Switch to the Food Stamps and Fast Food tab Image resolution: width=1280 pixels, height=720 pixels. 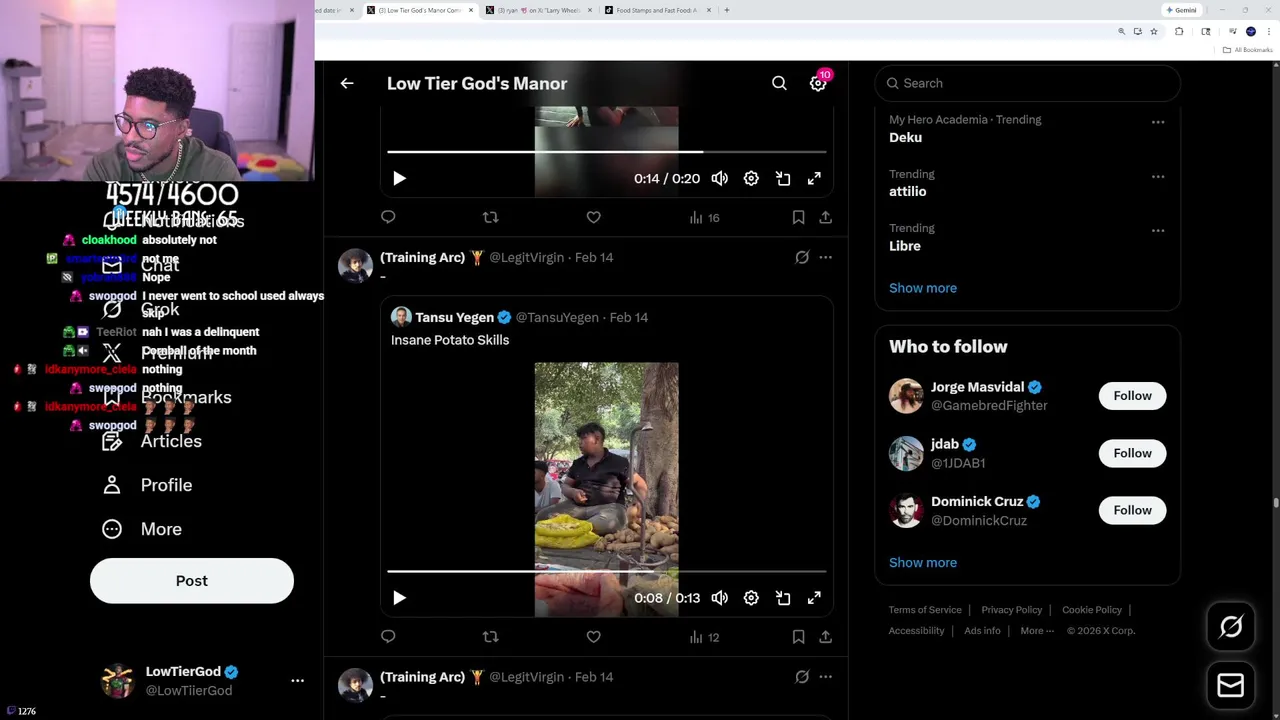tap(657, 10)
